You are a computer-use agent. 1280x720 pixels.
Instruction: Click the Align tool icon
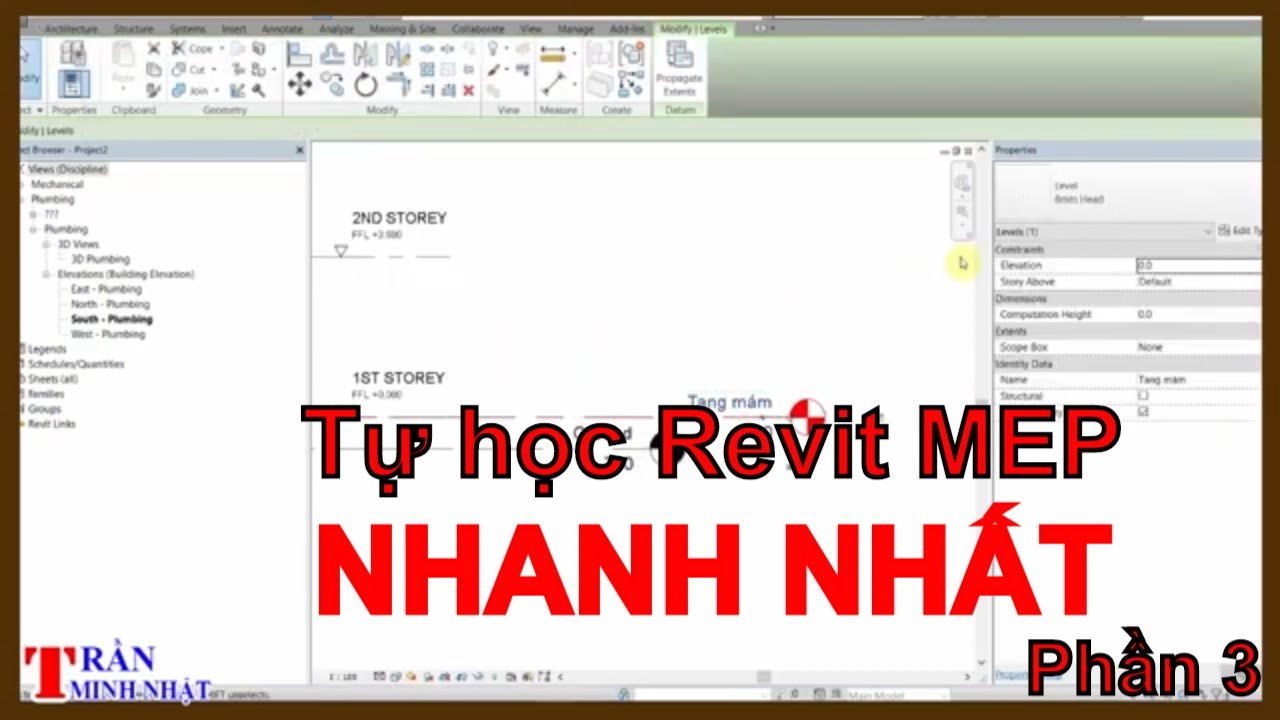pos(299,52)
